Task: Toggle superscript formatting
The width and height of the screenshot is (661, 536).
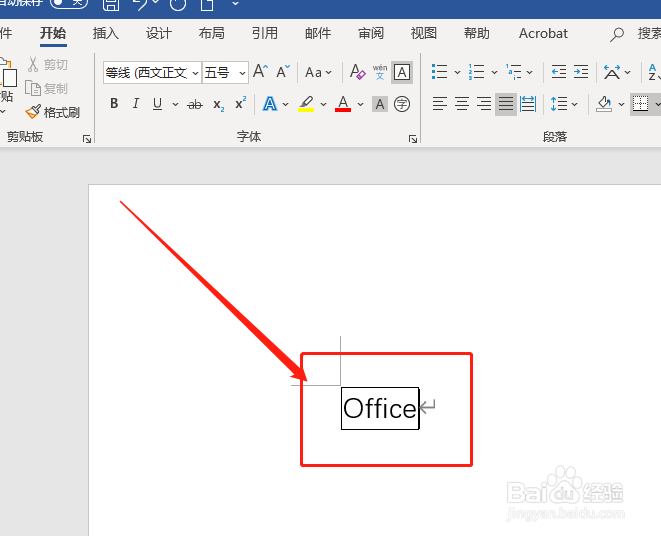Action: coord(240,103)
